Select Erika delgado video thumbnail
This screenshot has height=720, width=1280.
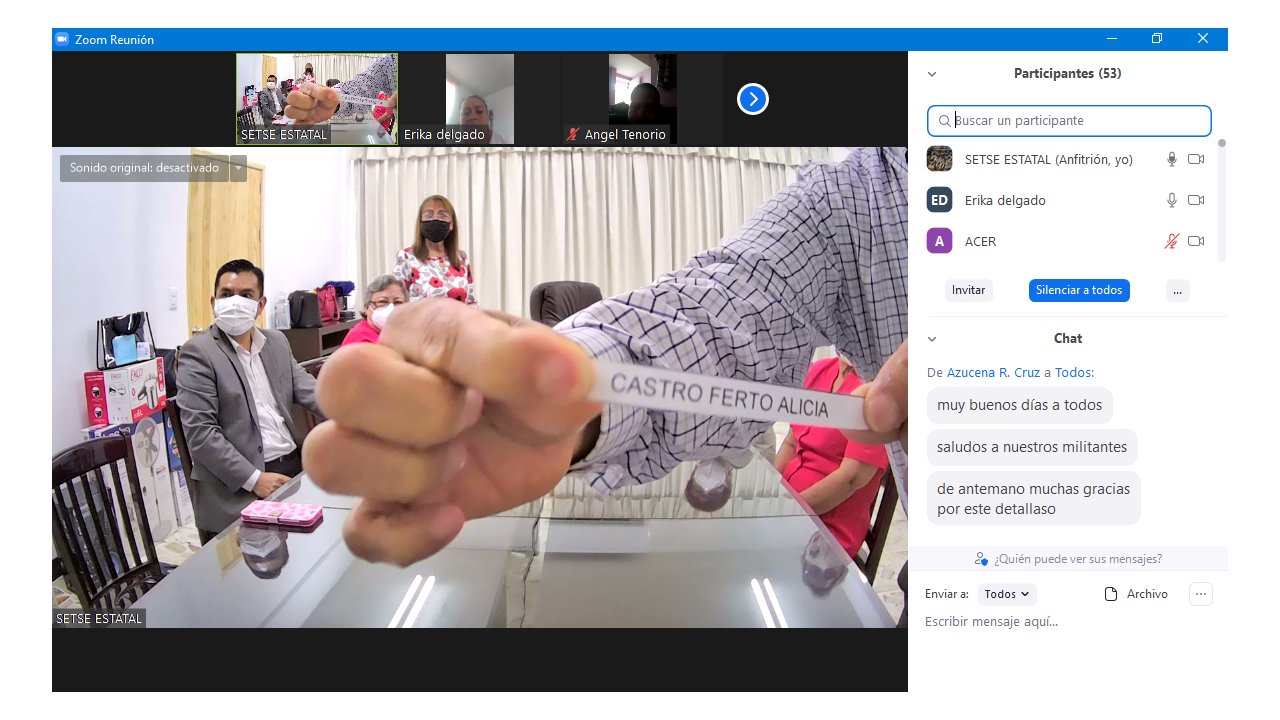click(x=480, y=99)
